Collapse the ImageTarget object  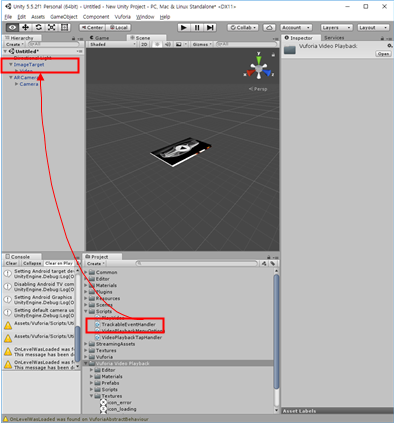(11, 64)
